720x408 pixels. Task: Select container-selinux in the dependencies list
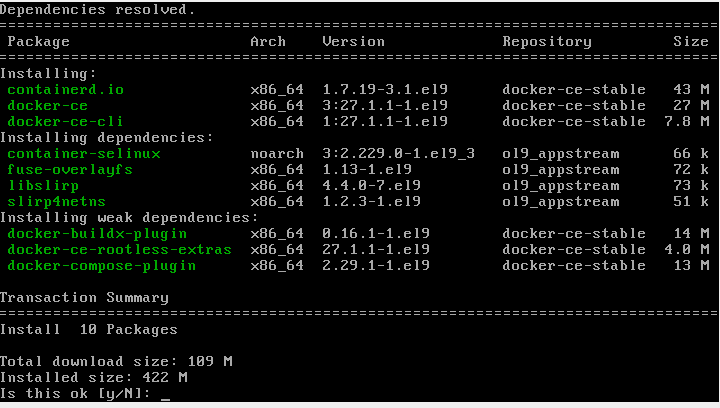click(x=83, y=154)
